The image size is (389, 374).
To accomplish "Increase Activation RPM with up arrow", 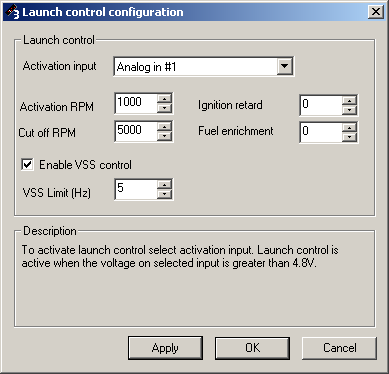I will point(164,99).
